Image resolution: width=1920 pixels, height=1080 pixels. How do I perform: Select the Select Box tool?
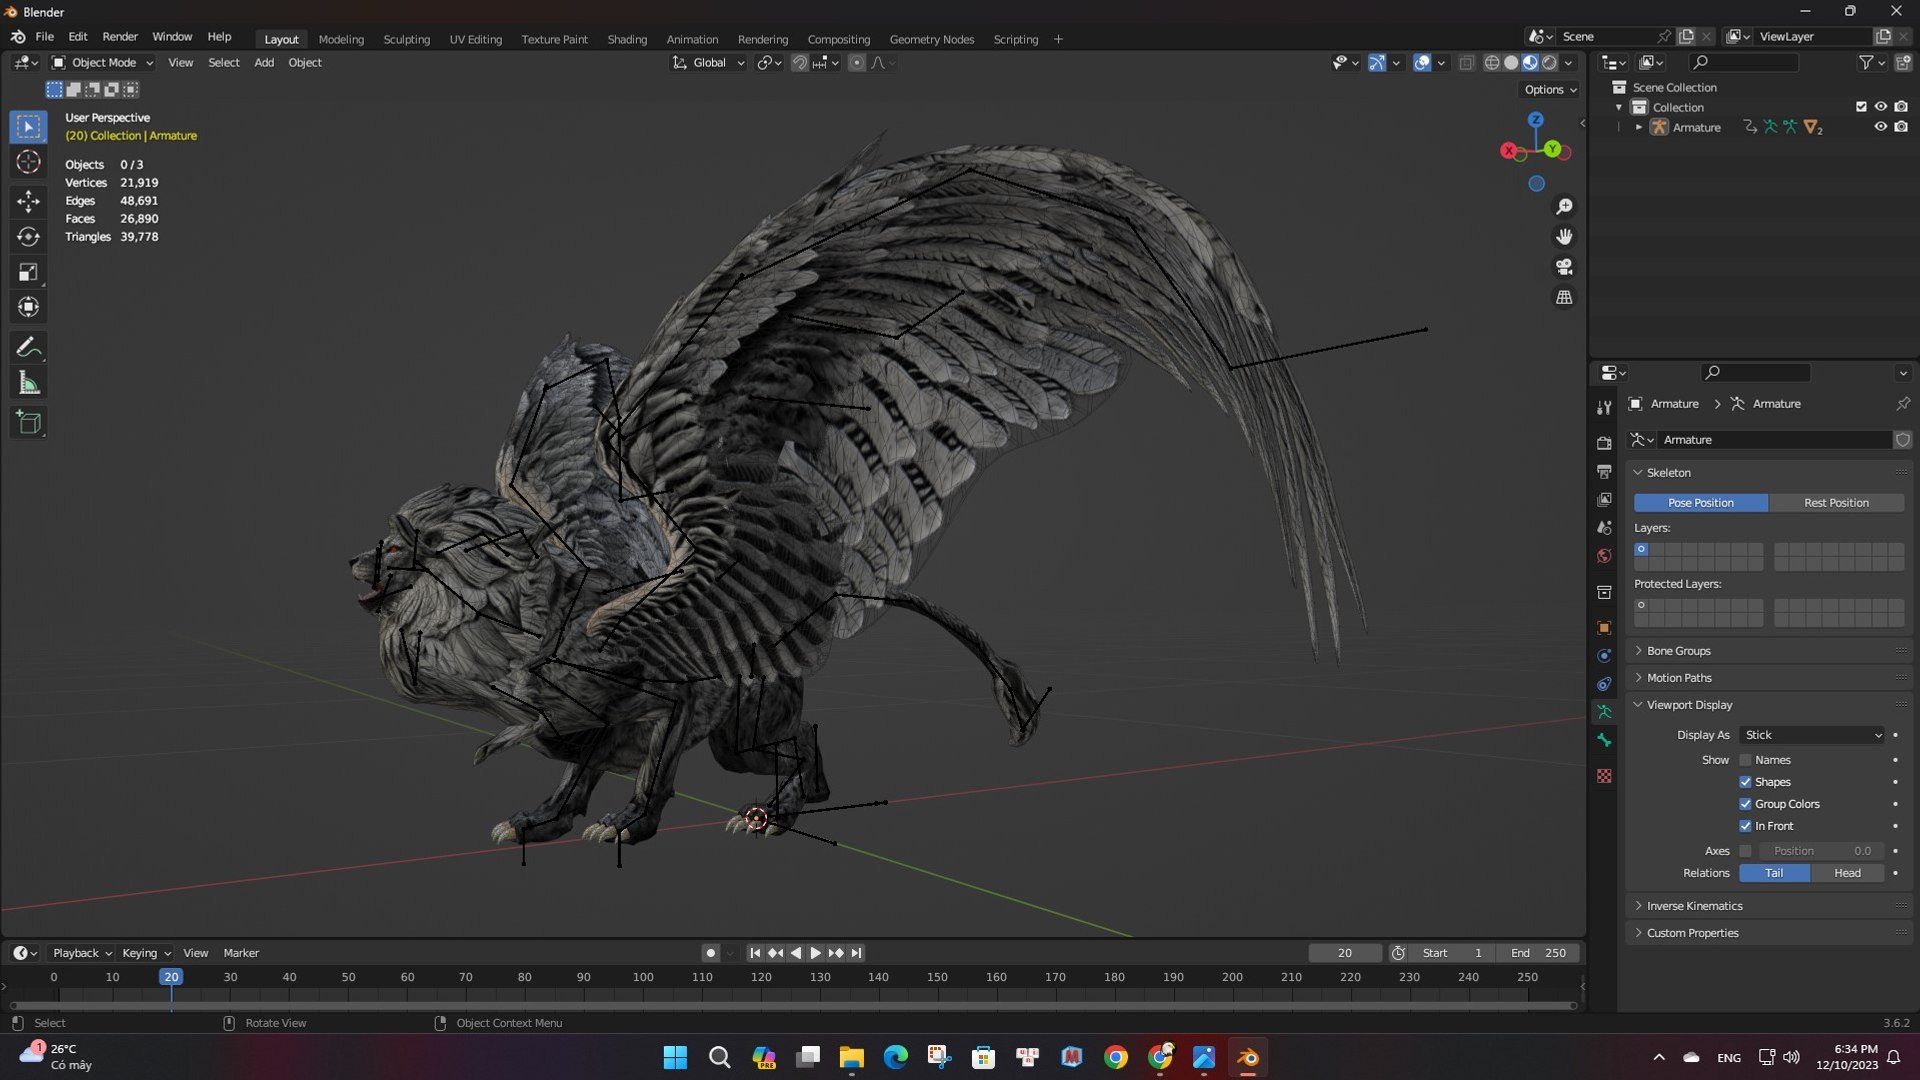click(x=28, y=127)
